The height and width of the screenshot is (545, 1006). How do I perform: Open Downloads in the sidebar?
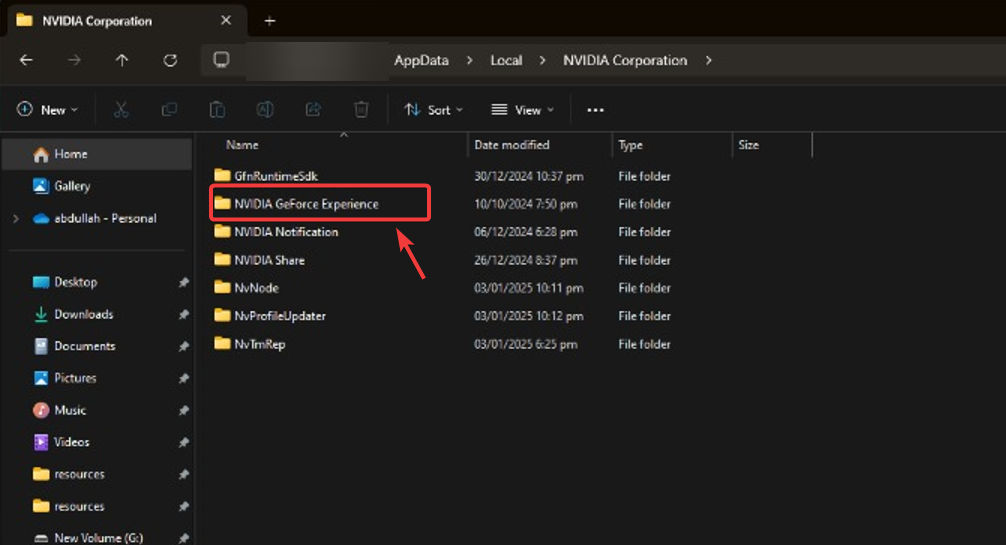point(83,314)
